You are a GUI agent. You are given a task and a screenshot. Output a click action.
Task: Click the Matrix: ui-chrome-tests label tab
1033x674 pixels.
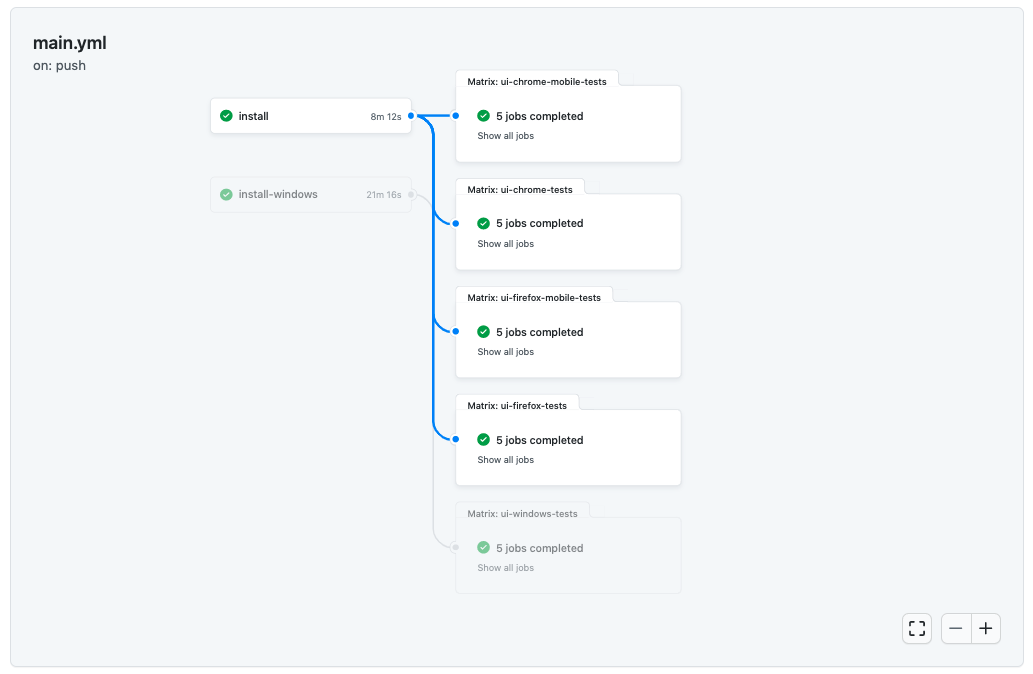[520, 187]
